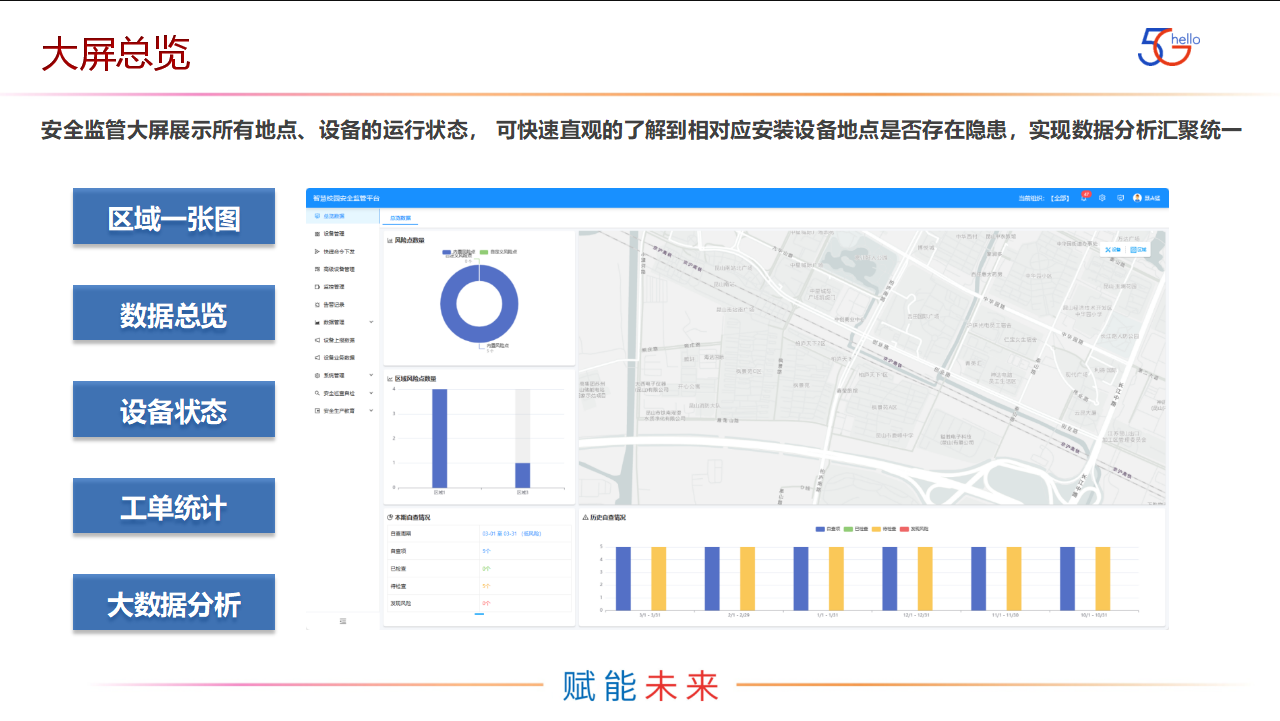Toggle 待检查 yellow legend in history chart

883,528
